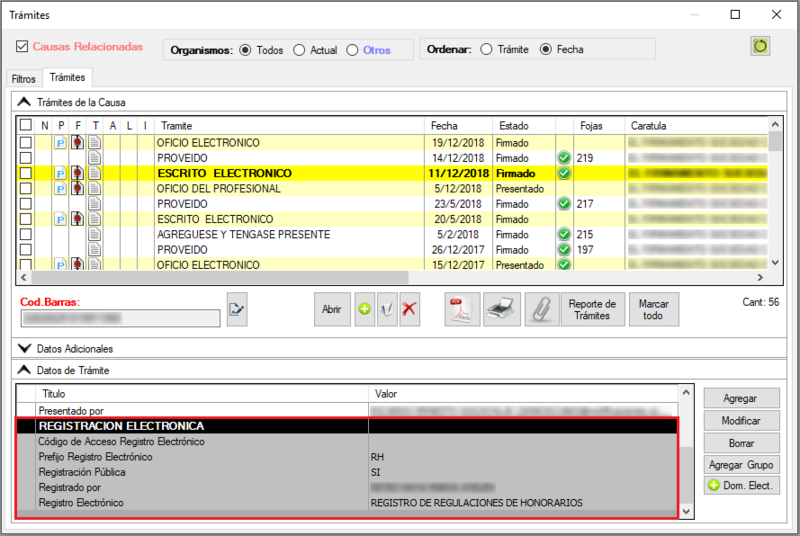
Task: Click the Cod.Barras input field
Action: pos(120,318)
